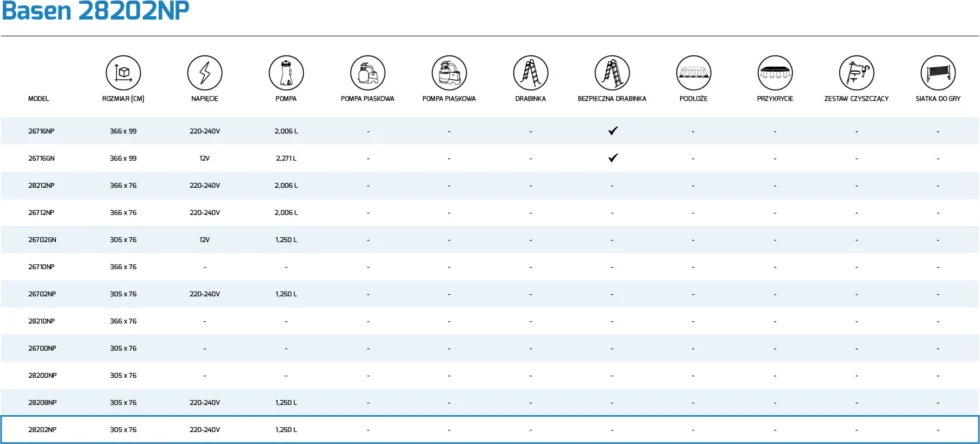Click the Zestaw czyszczący icon

click(x=856, y=73)
